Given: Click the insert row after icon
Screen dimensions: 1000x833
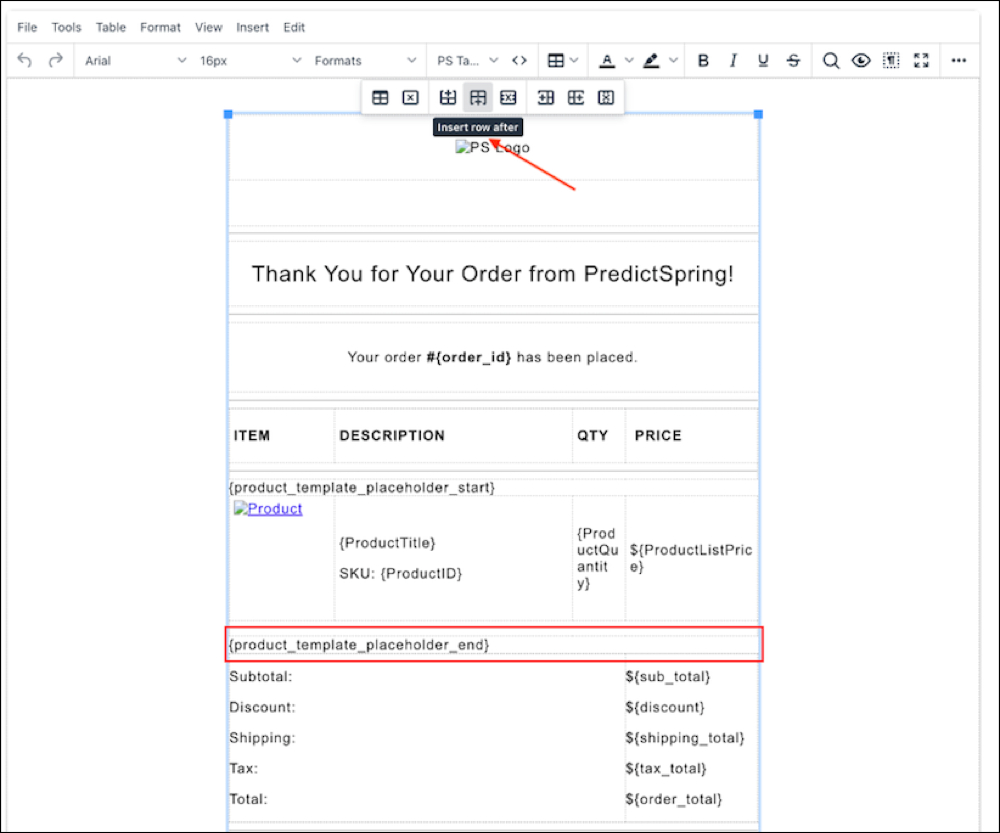Looking at the screenshot, I should pos(478,98).
